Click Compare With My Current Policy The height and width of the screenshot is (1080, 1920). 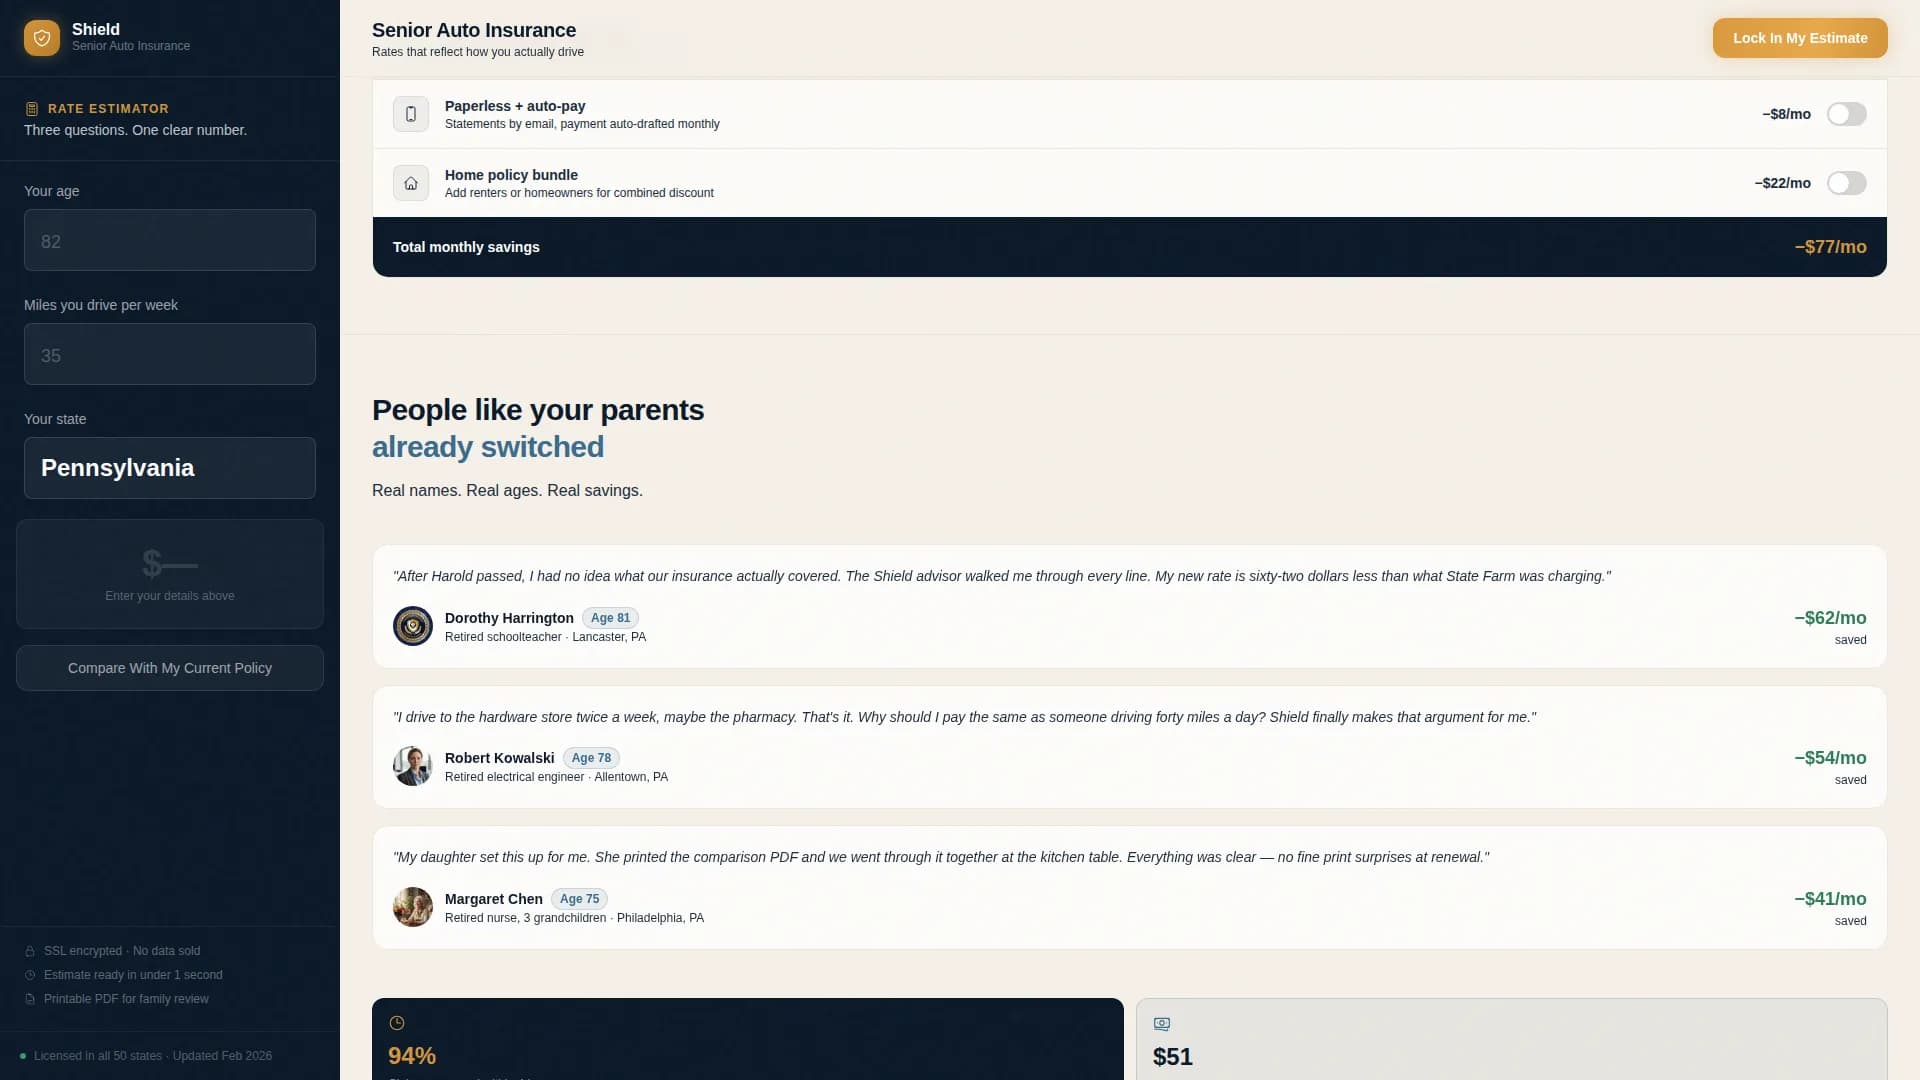click(x=170, y=668)
